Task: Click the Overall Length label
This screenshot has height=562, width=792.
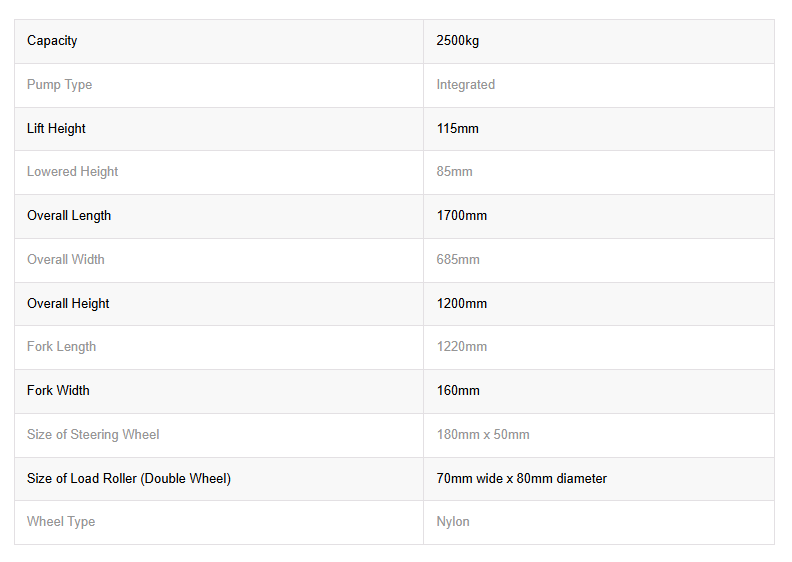Action: (x=69, y=216)
